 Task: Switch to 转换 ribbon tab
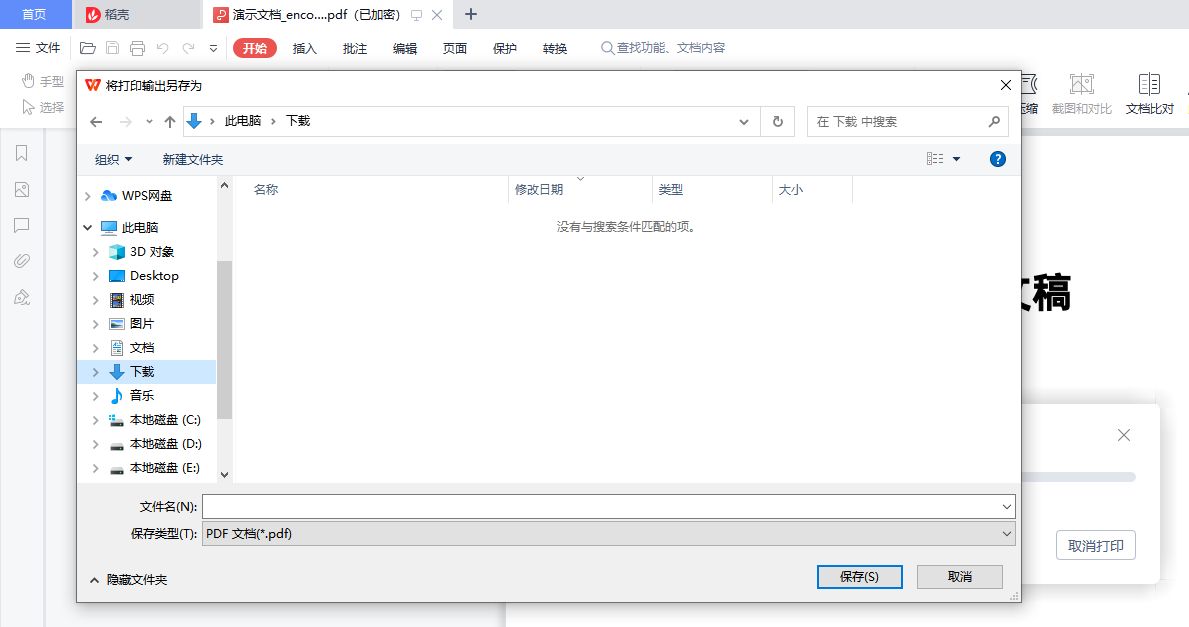[554, 49]
